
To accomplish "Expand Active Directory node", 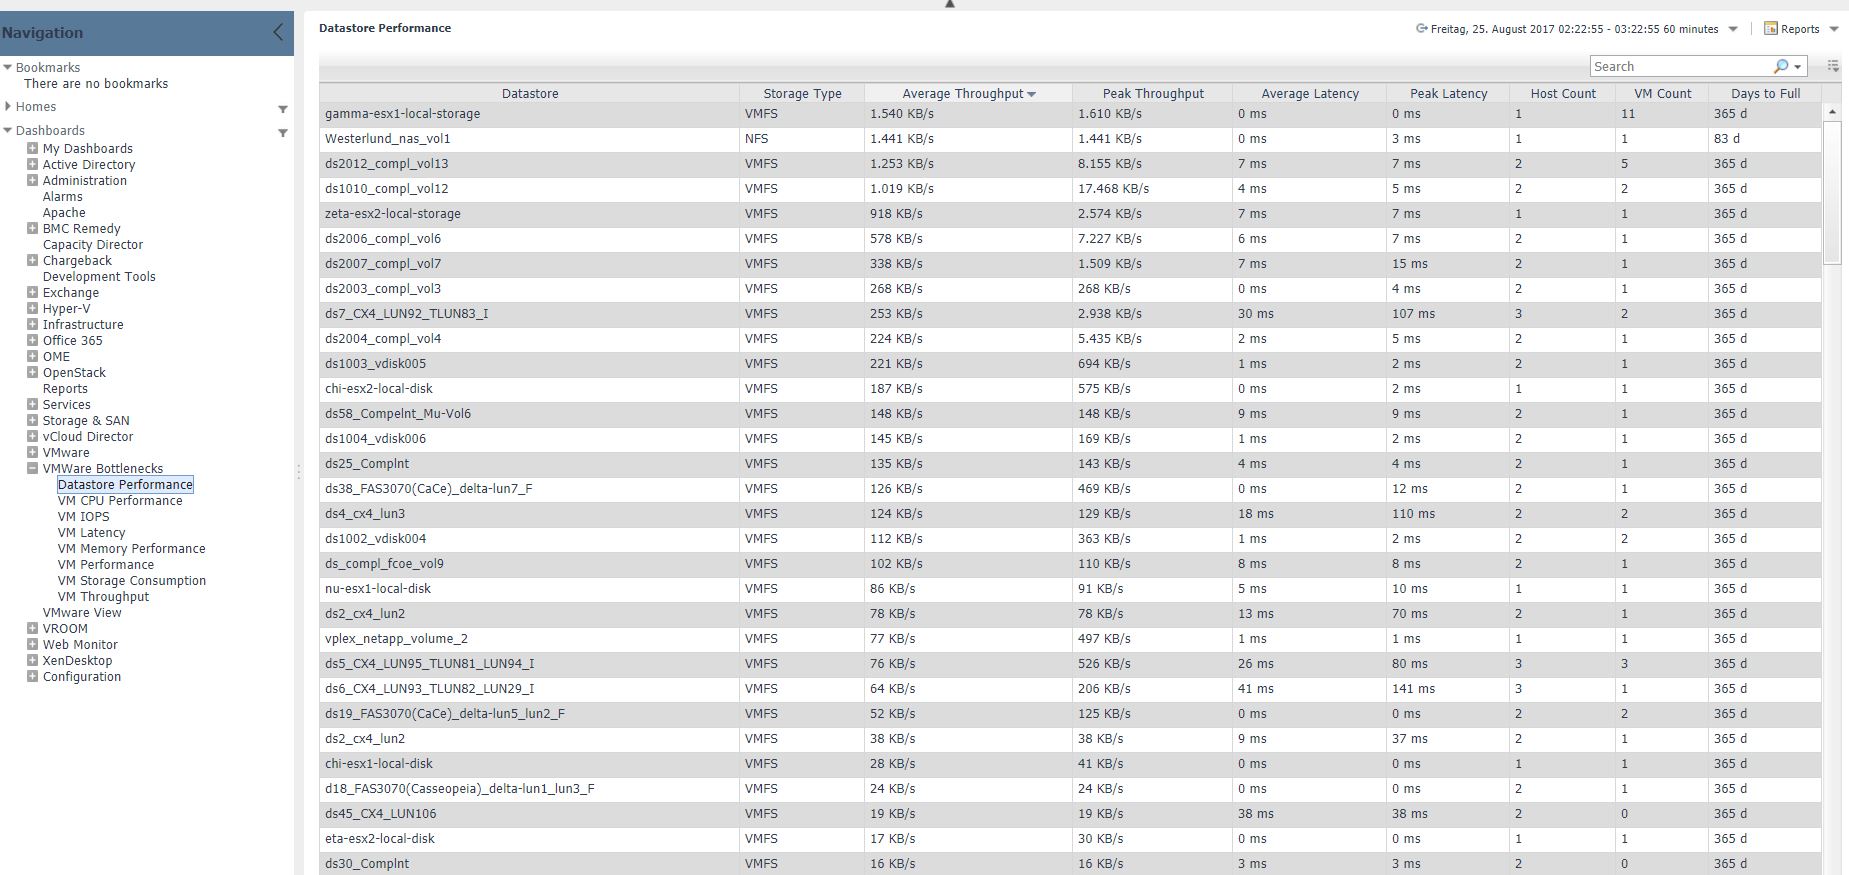I will pos(32,164).
